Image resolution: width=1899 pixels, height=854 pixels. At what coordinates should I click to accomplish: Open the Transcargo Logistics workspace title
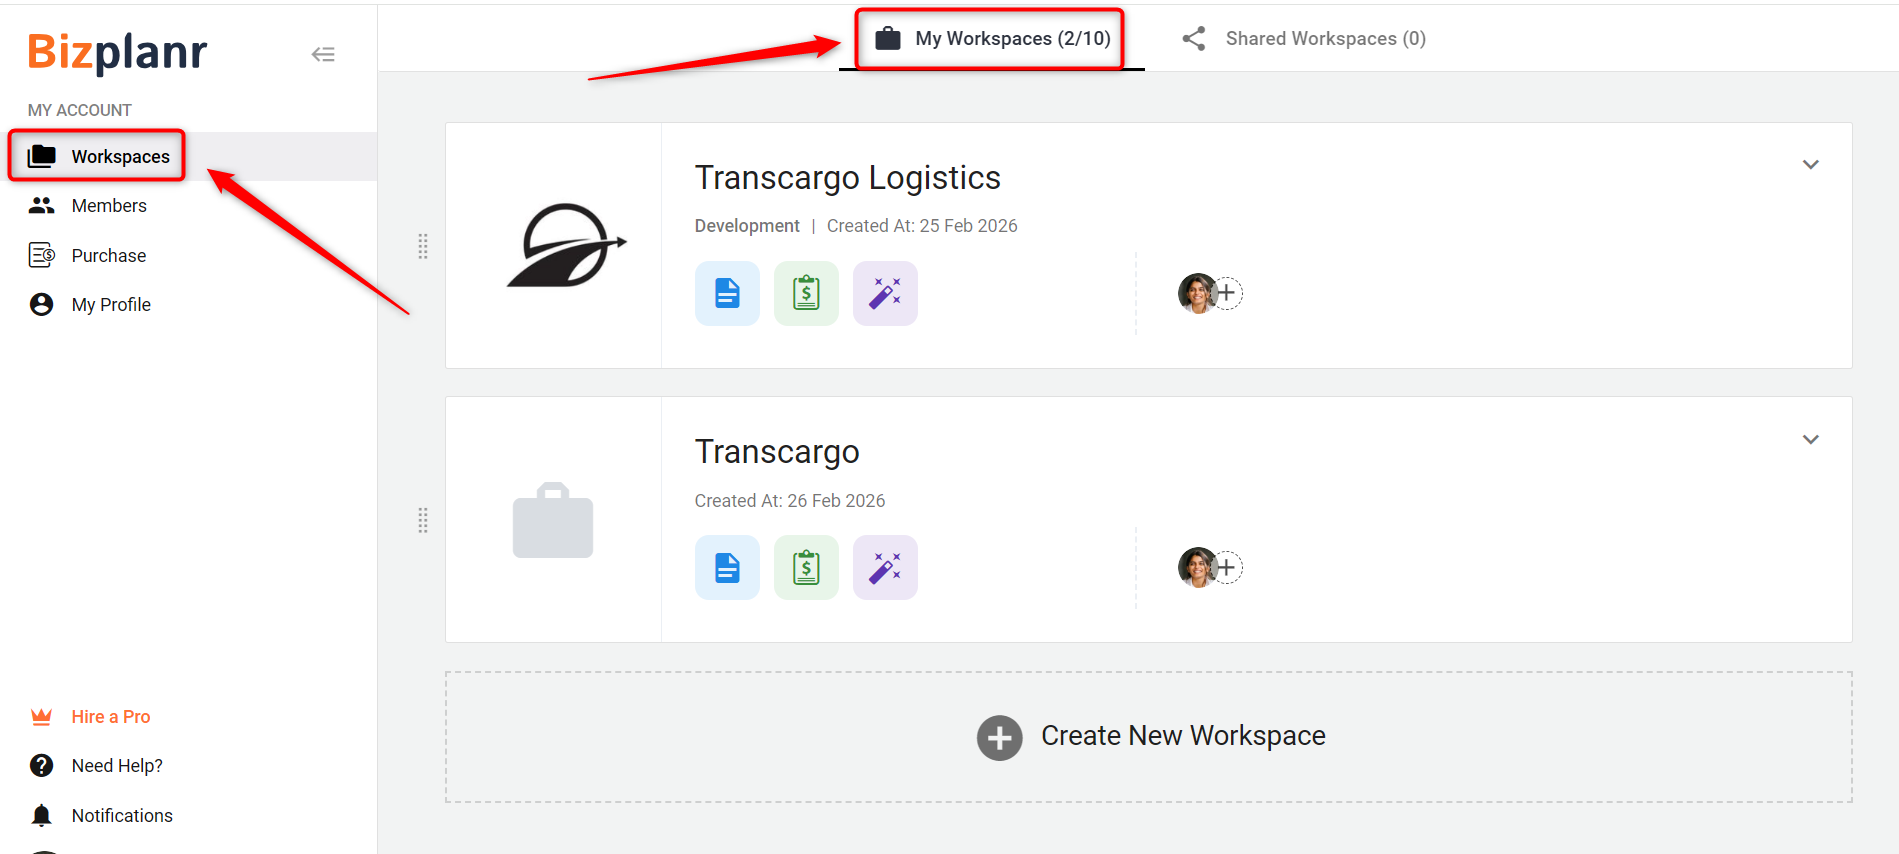[847, 177]
